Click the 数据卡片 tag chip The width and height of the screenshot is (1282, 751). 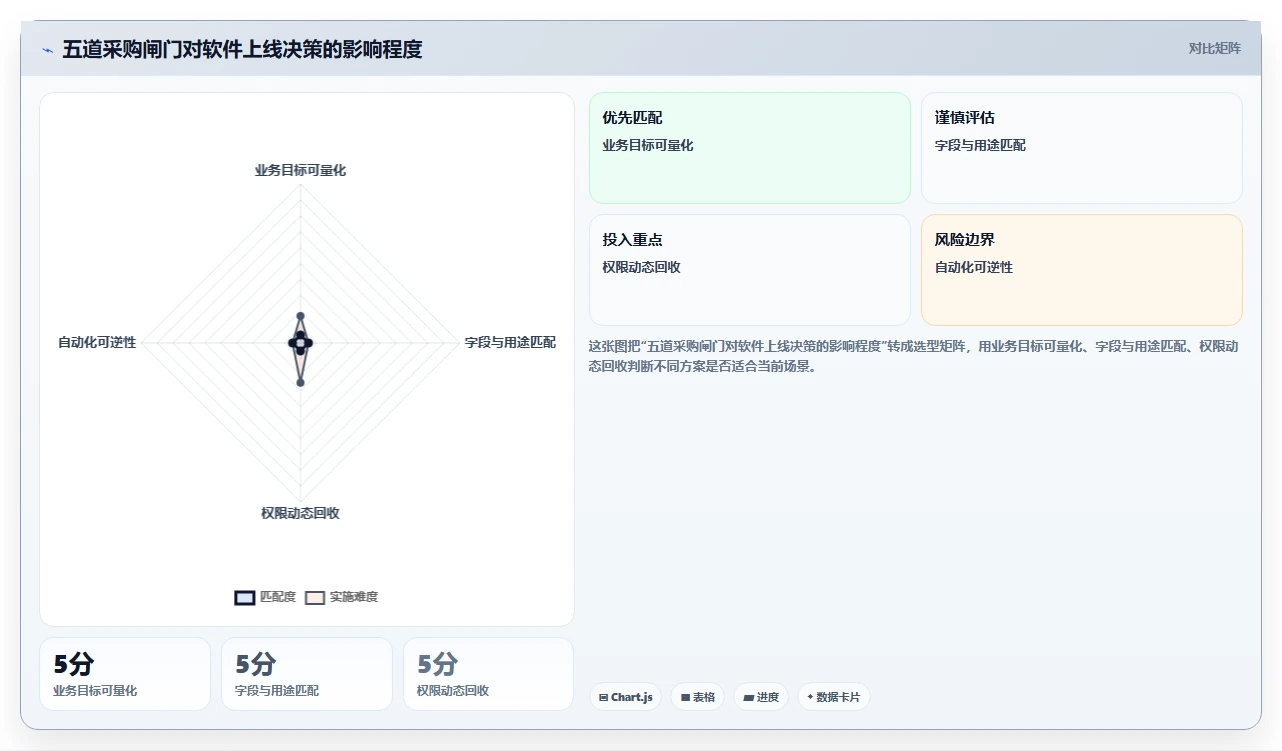(x=834, y=697)
